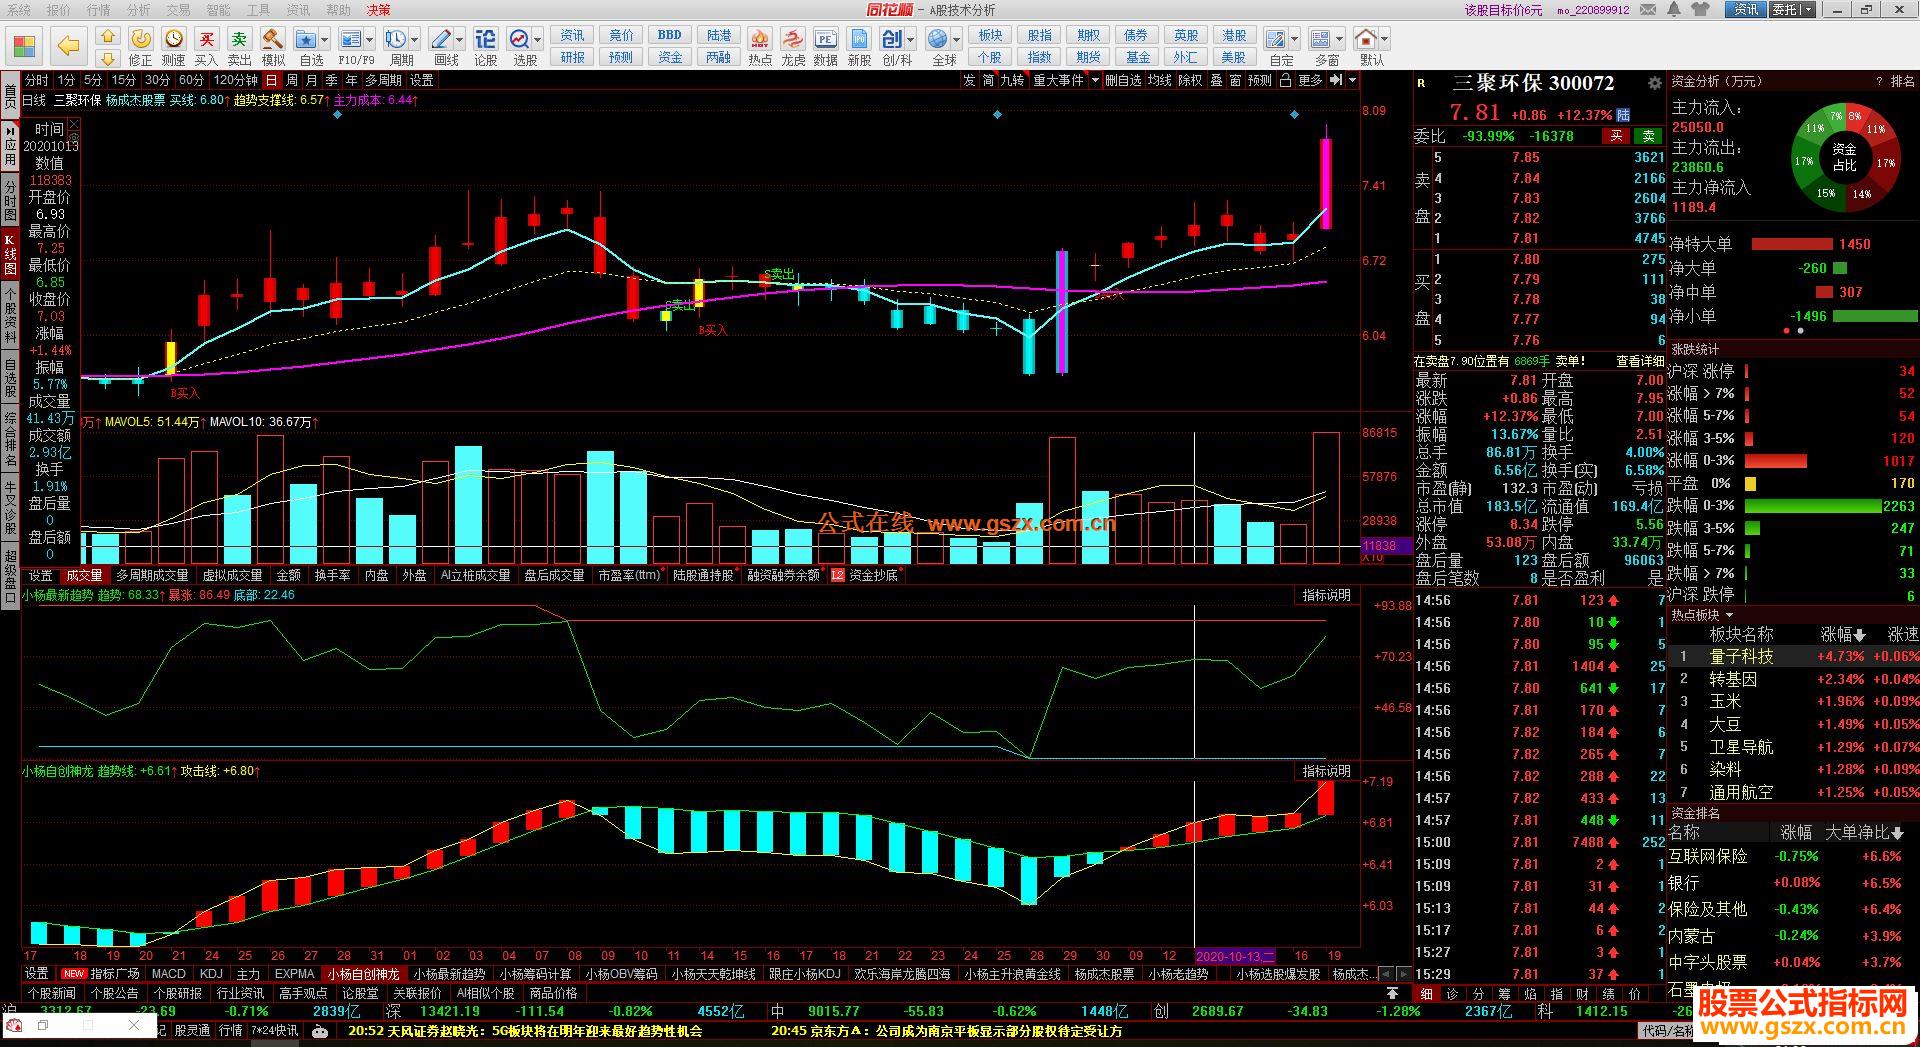Switch to the 周 weekly period tab
1920x1047 pixels.
click(x=291, y=80)
